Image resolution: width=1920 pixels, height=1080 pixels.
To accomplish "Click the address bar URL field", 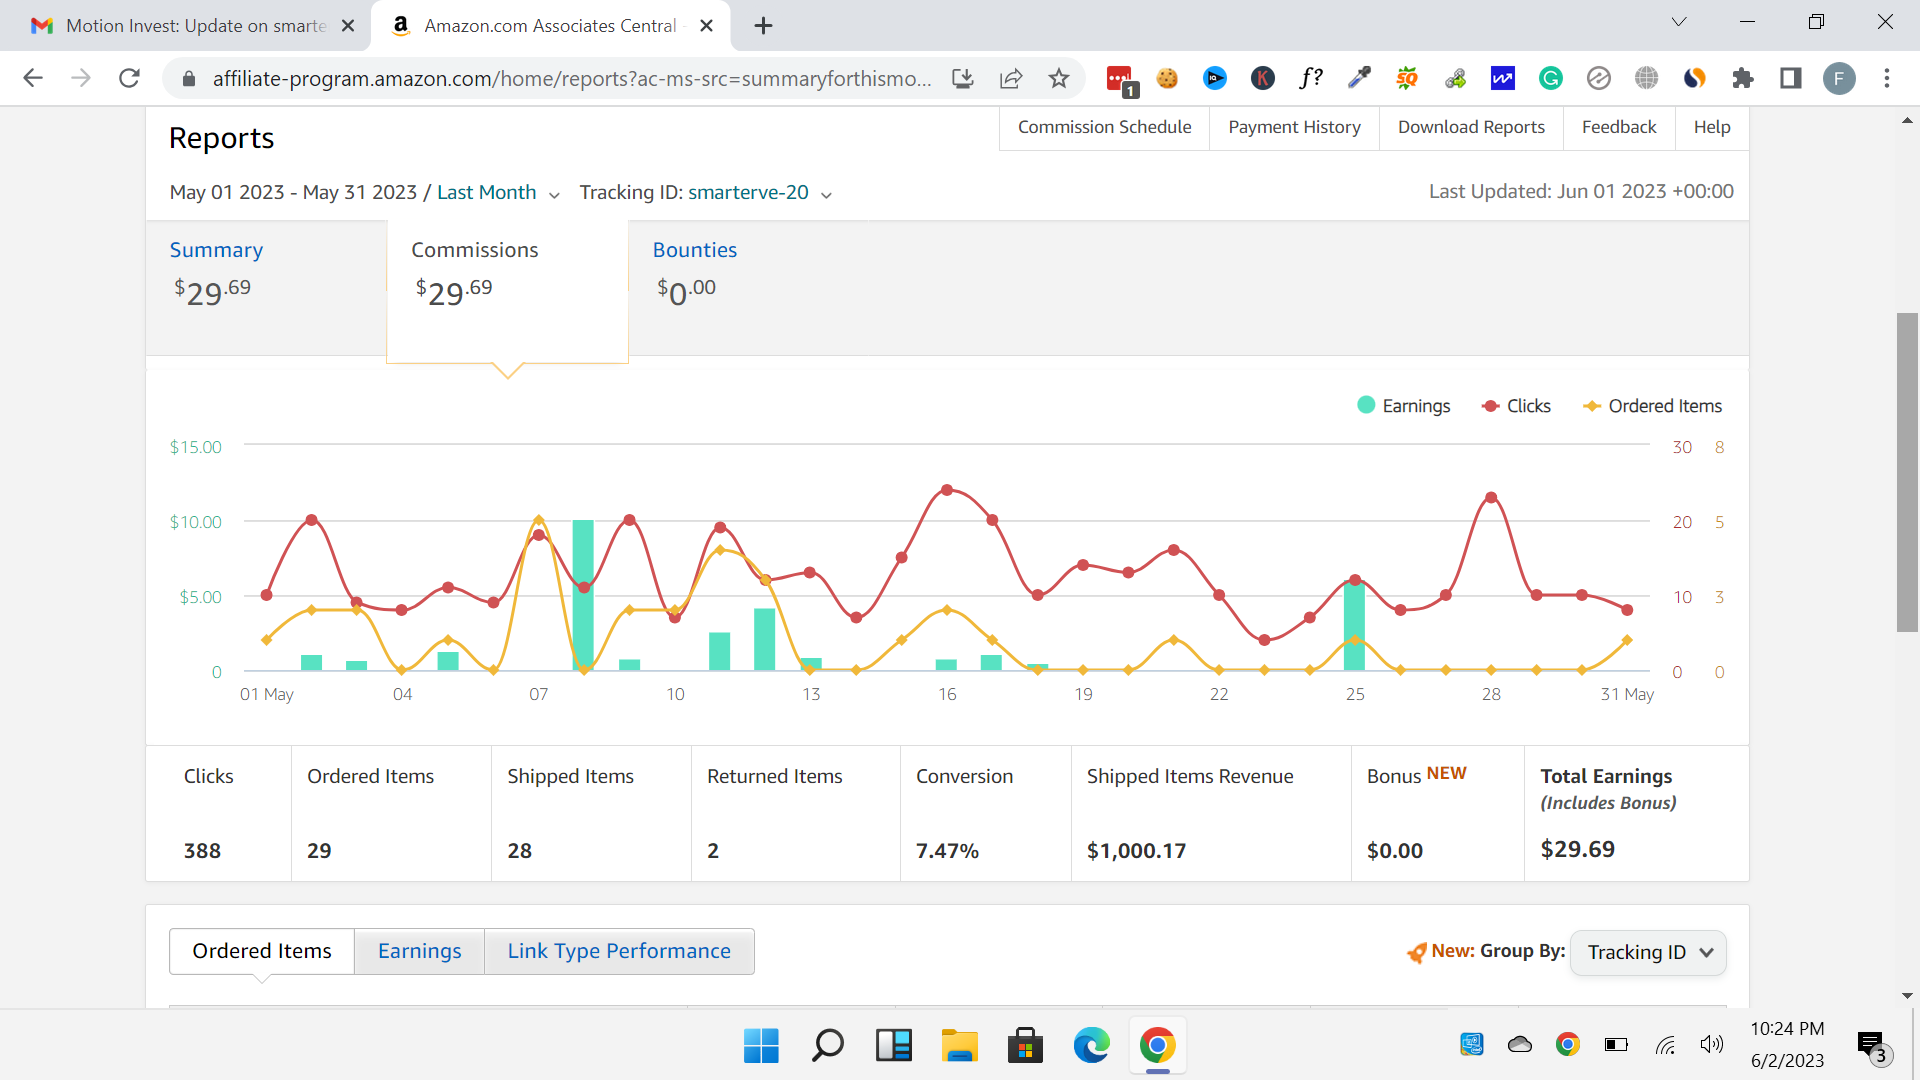I will click(x=572, y=79).
